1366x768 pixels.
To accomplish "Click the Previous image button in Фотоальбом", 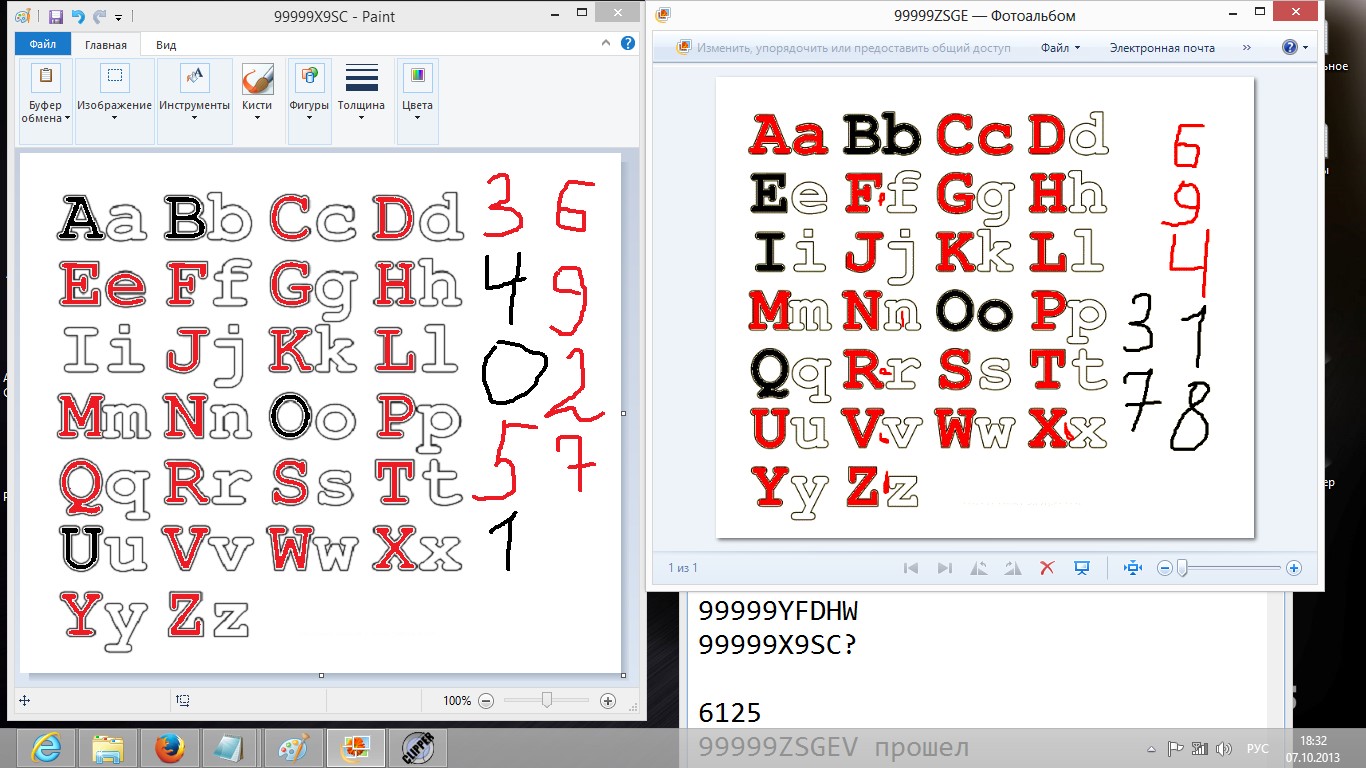I will click(x=911, y=568).
